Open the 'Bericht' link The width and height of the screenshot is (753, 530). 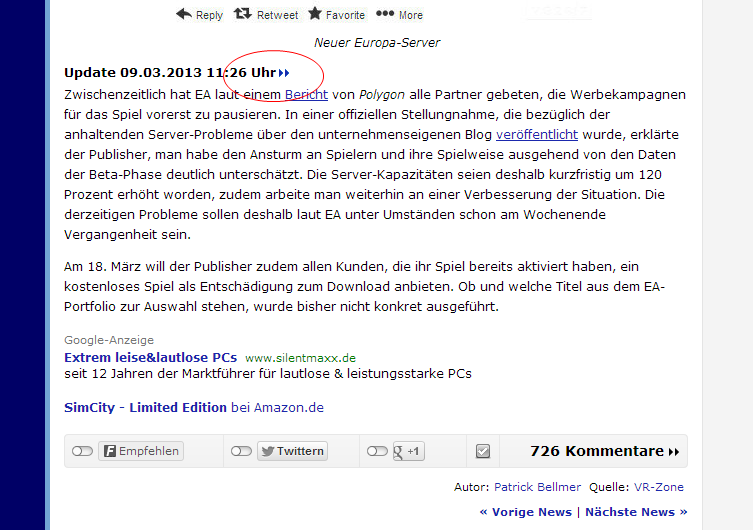point(306,95)
